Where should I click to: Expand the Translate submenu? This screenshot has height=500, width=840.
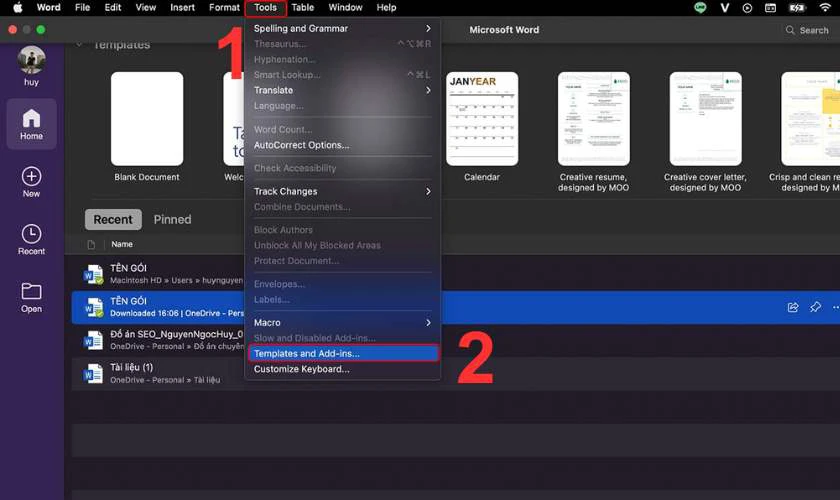(x=428, y=90)
